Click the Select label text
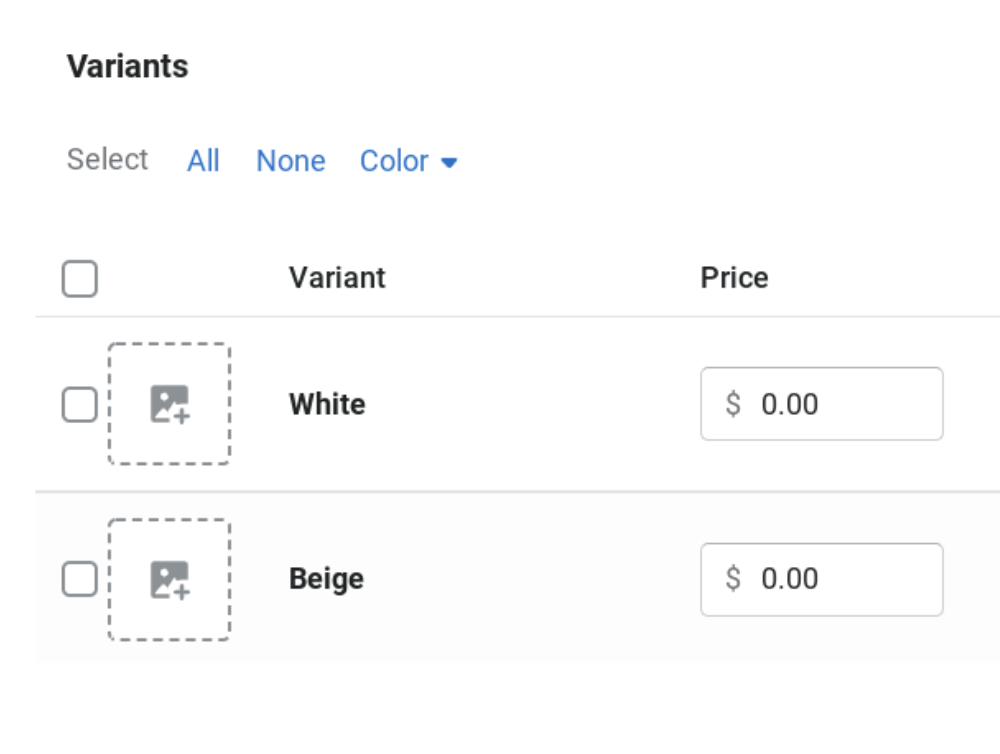 click(107, 159)
